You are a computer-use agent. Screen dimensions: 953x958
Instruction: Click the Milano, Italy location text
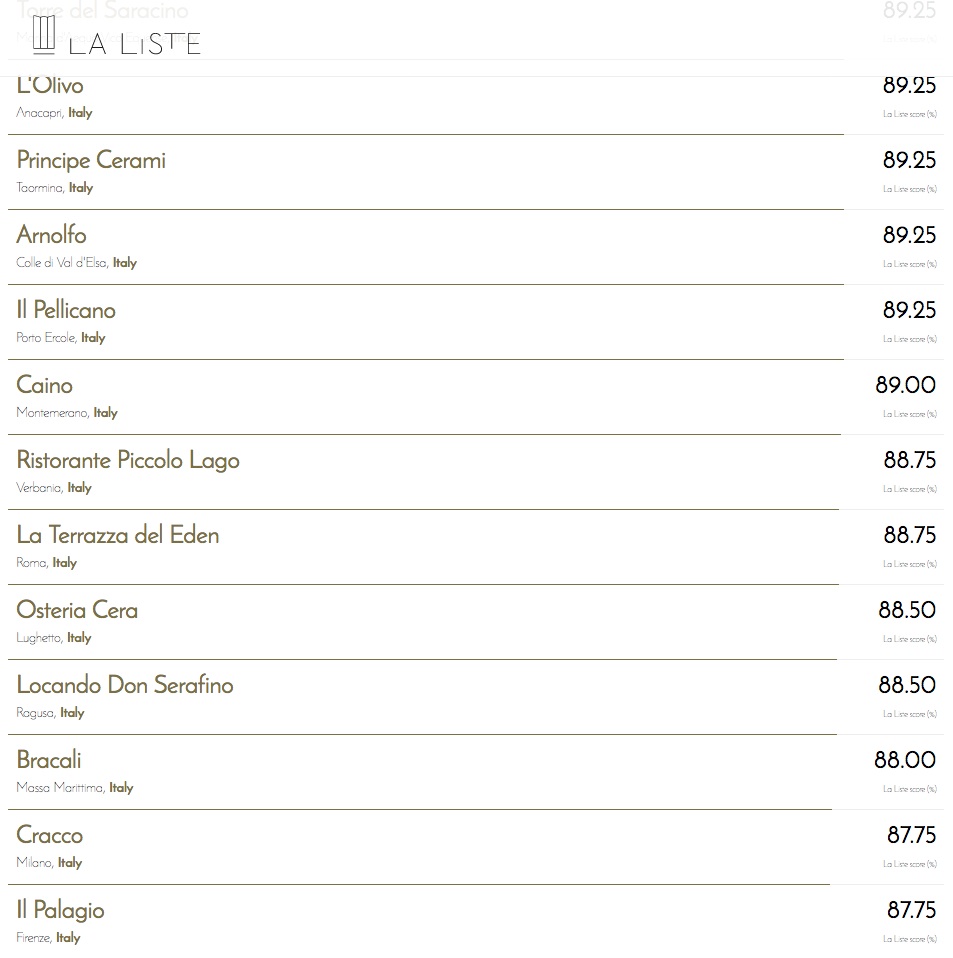(x=49, y=863)
